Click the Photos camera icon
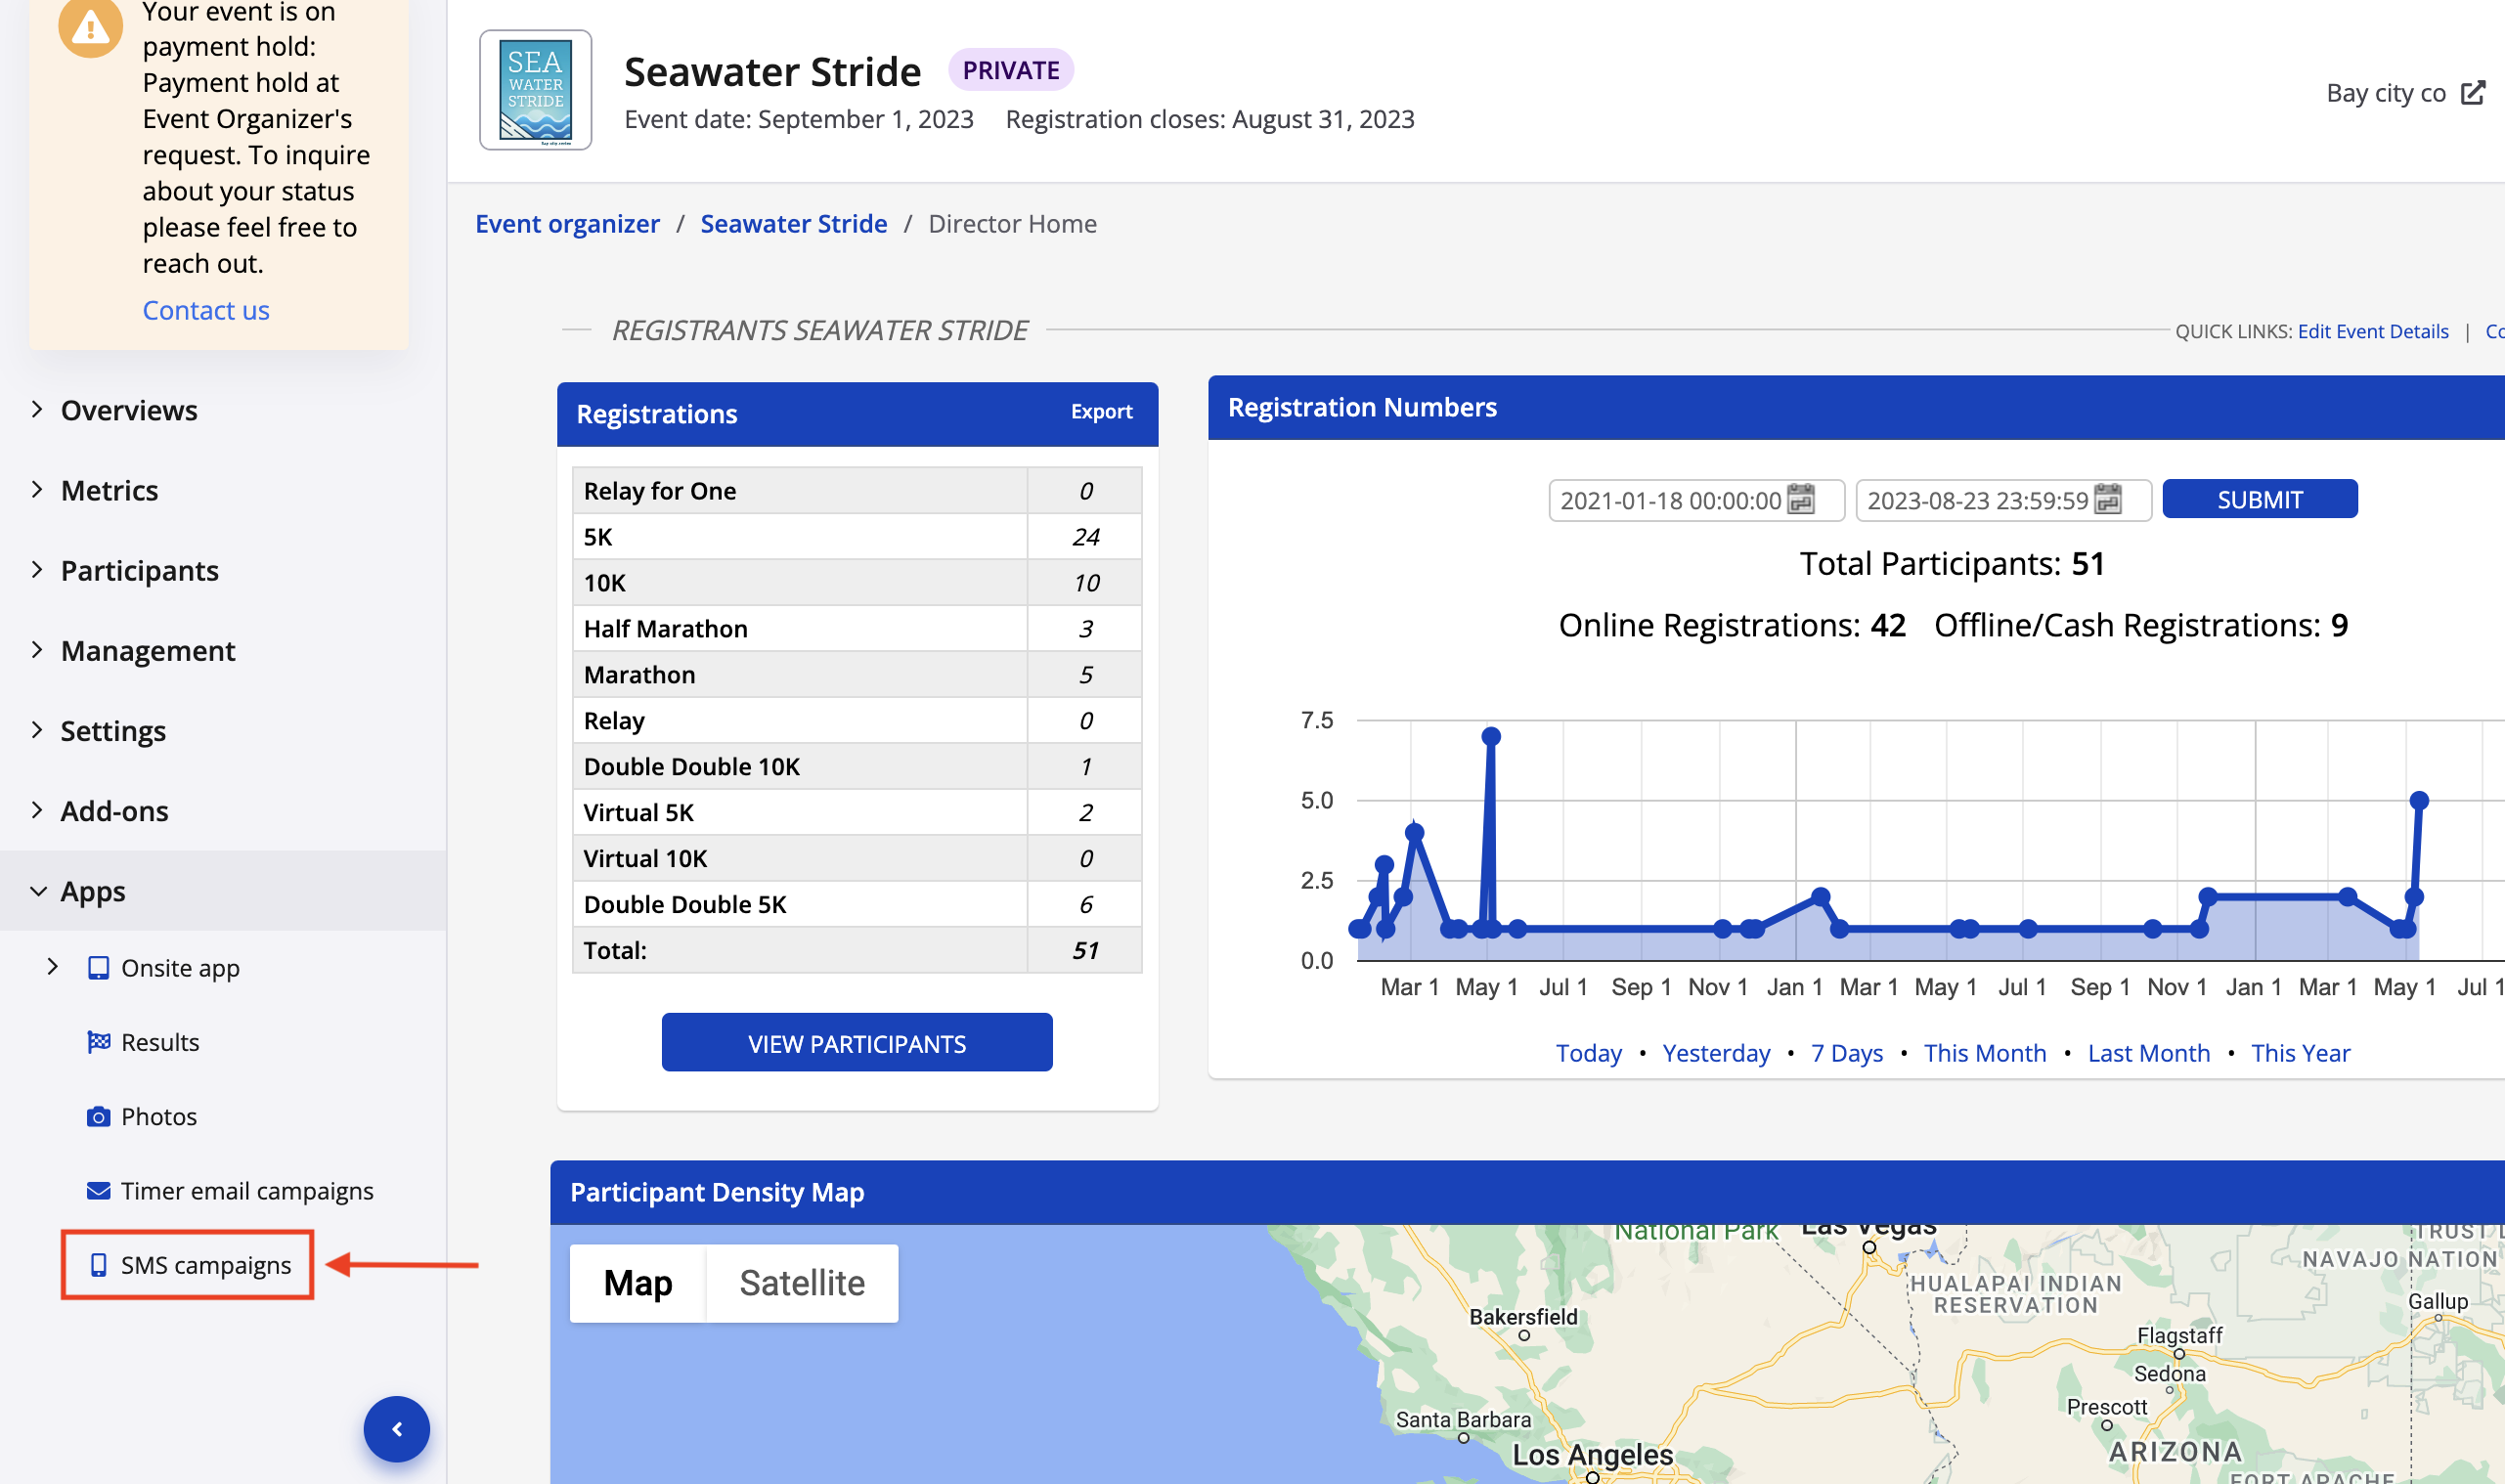The width and height of the screenshot is (2505, 1484). pyautogui.click(x=98, y=1117)
